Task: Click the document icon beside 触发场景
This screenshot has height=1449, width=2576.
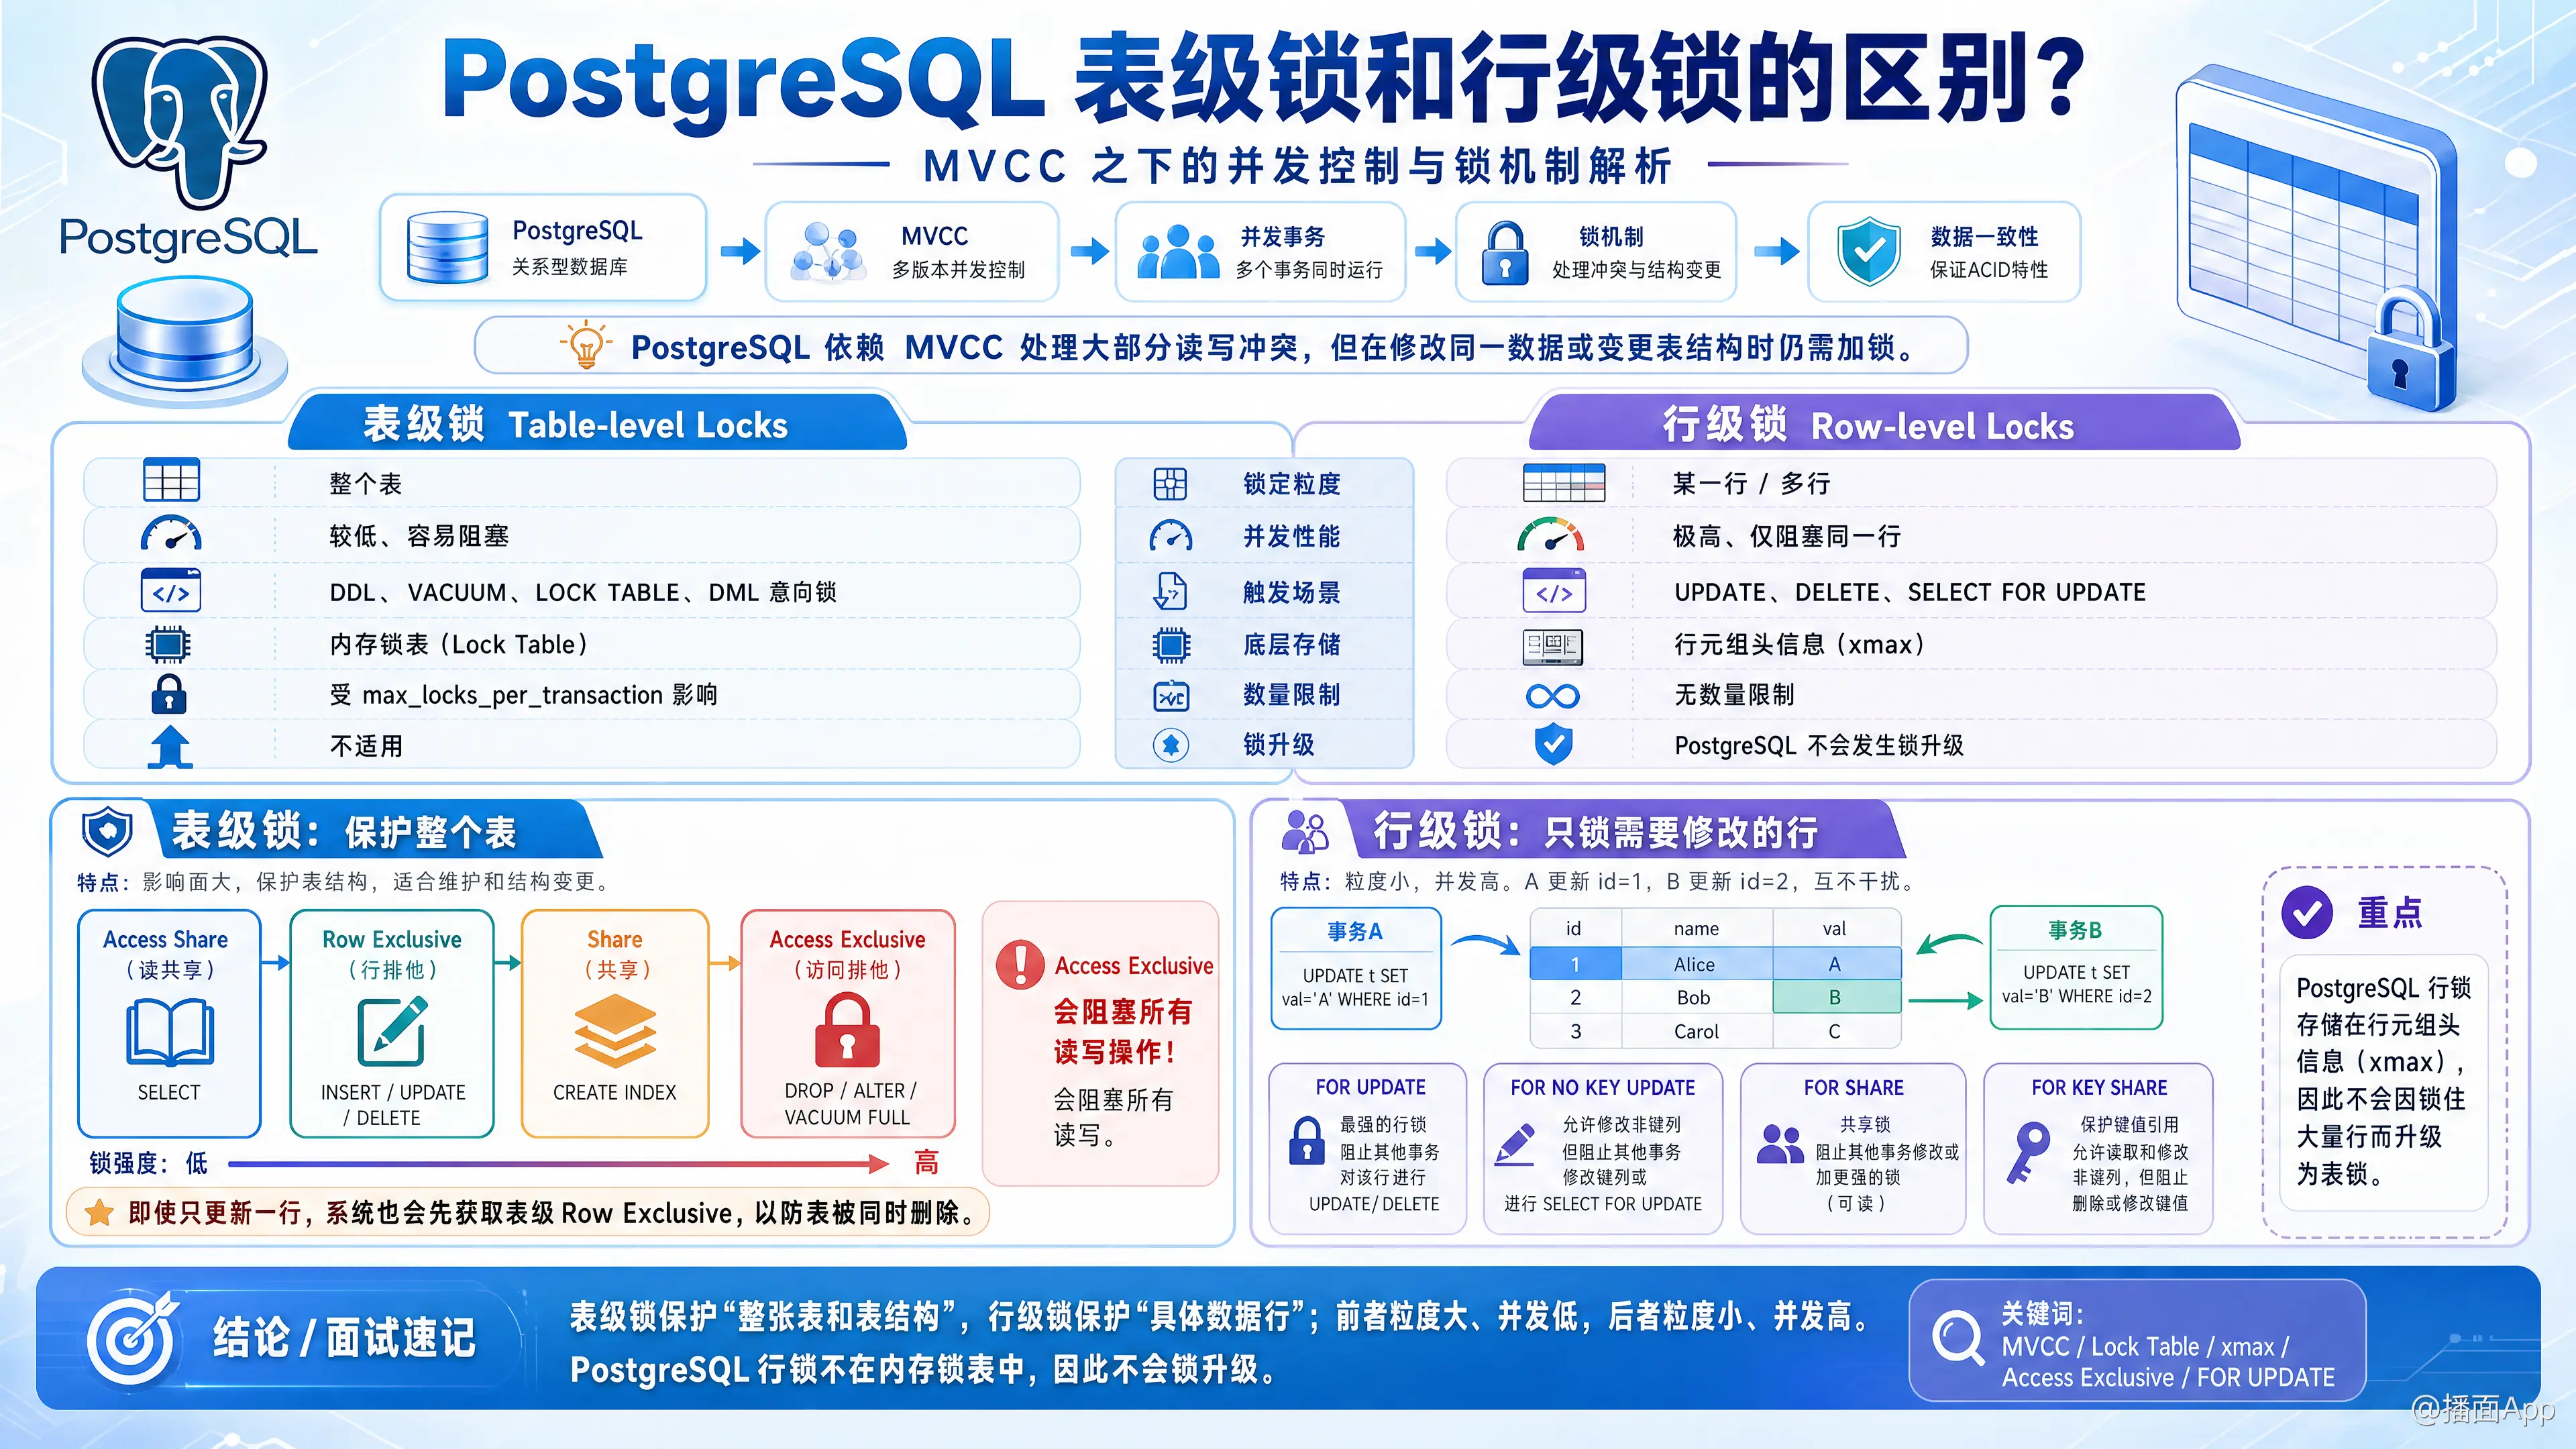Action: pos(1170,591)
